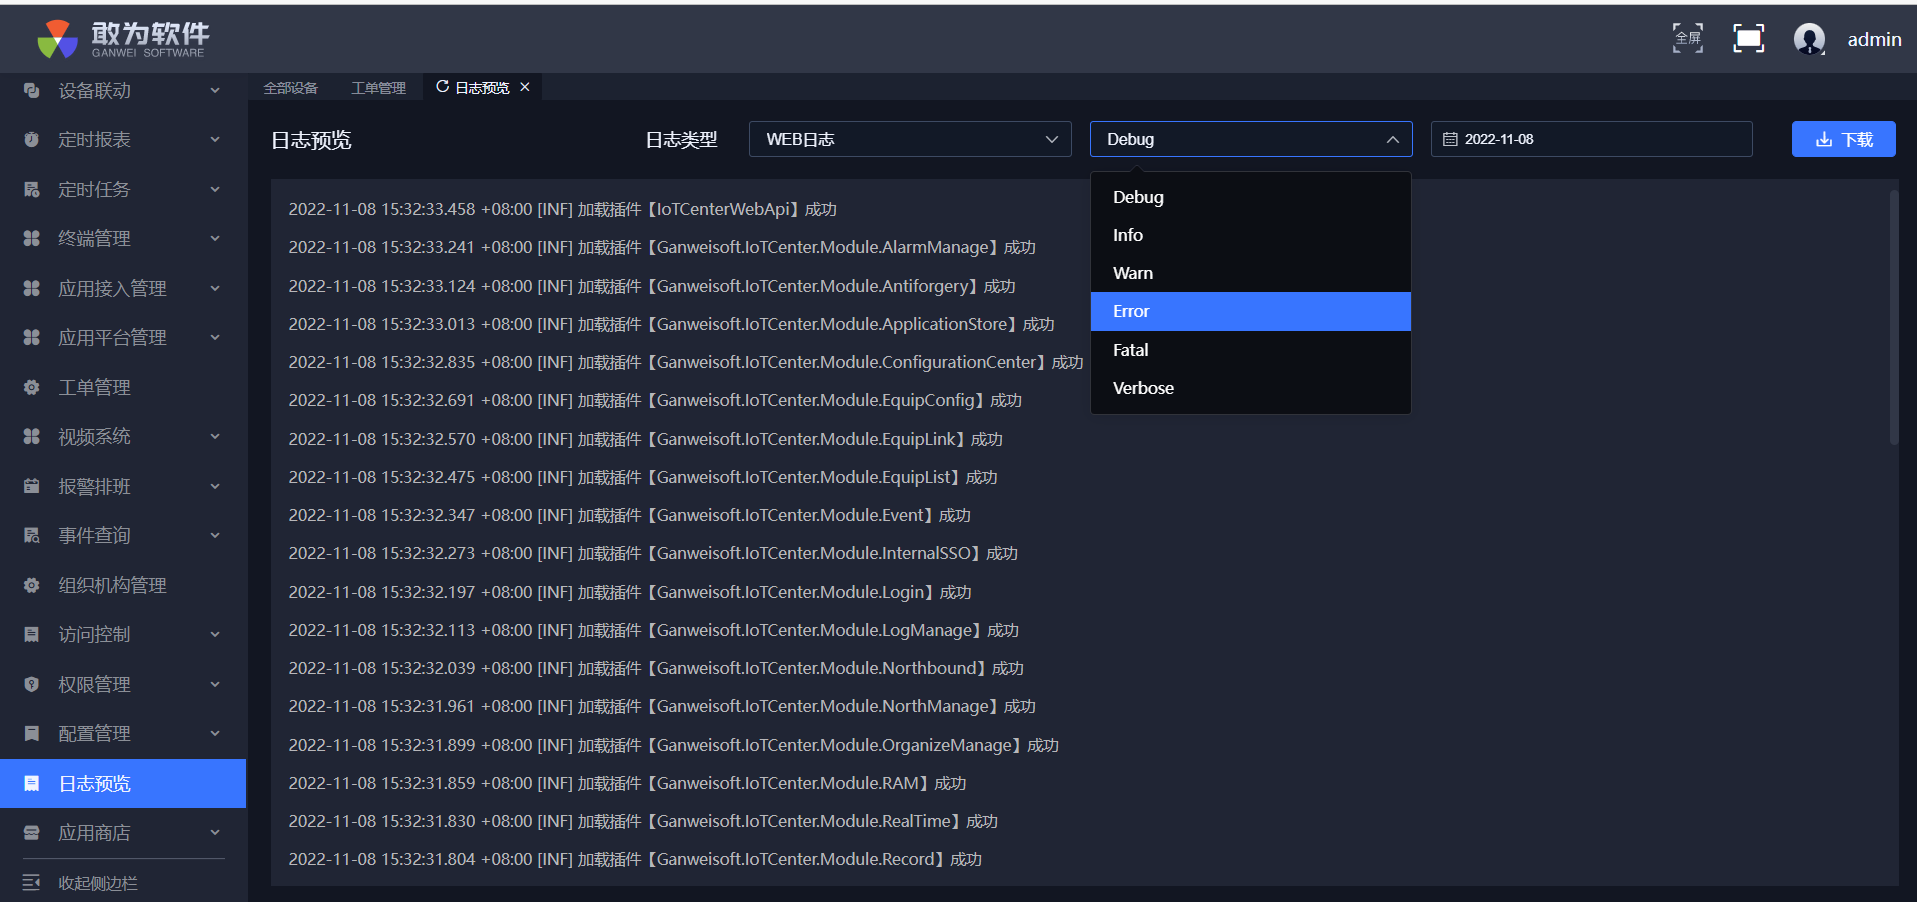Click the Module.AlarmManage log entry
Screen dimensions: 1917x902
coord(662,247)
